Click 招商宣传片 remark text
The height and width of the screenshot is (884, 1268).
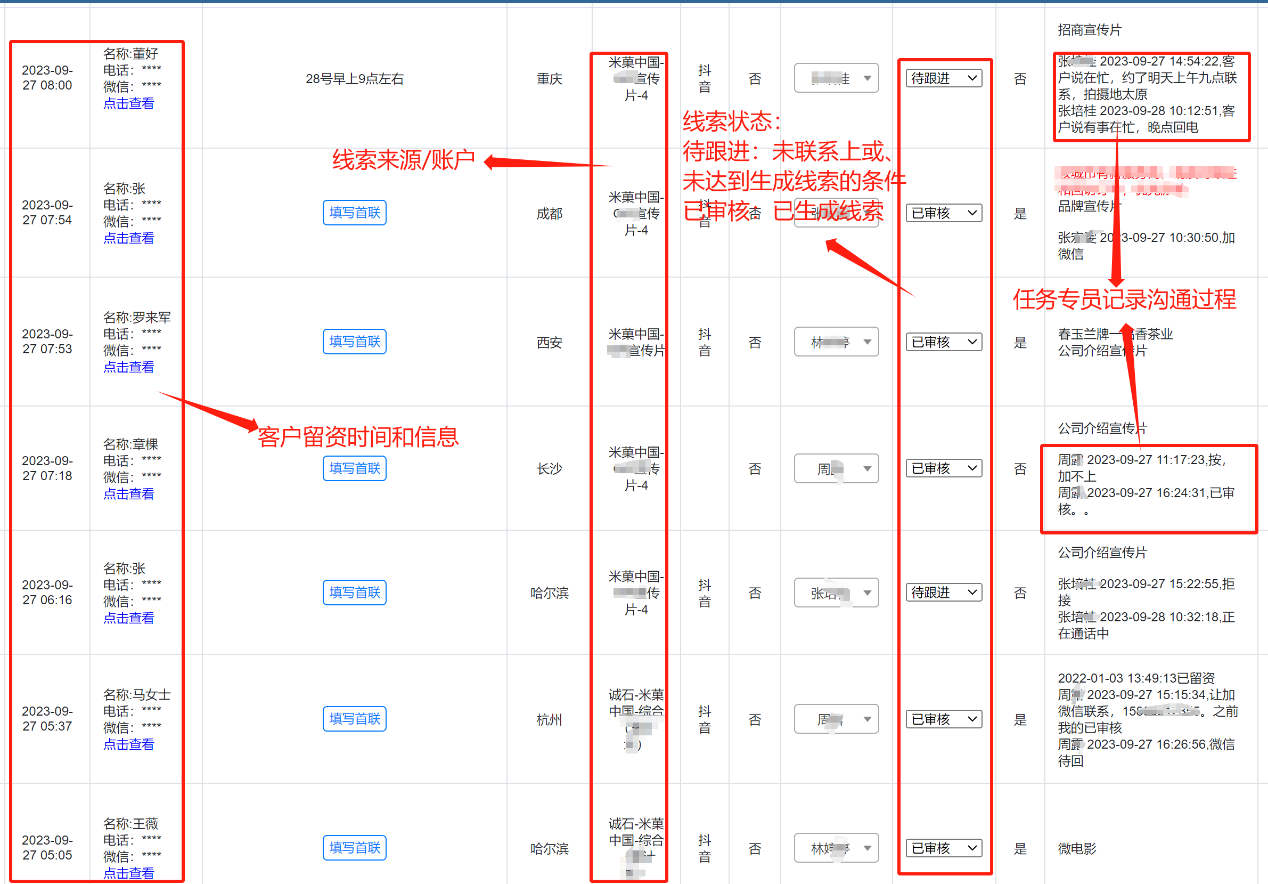point(1090,31)
